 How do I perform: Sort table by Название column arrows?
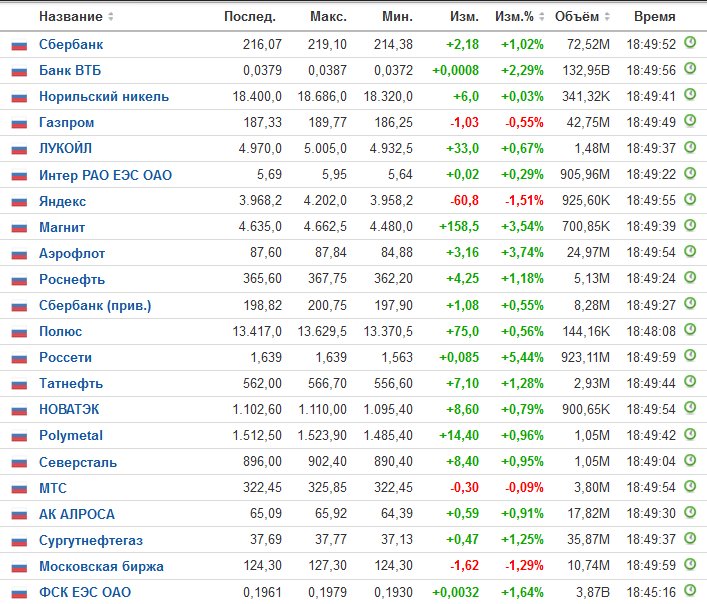click(110, 17)
